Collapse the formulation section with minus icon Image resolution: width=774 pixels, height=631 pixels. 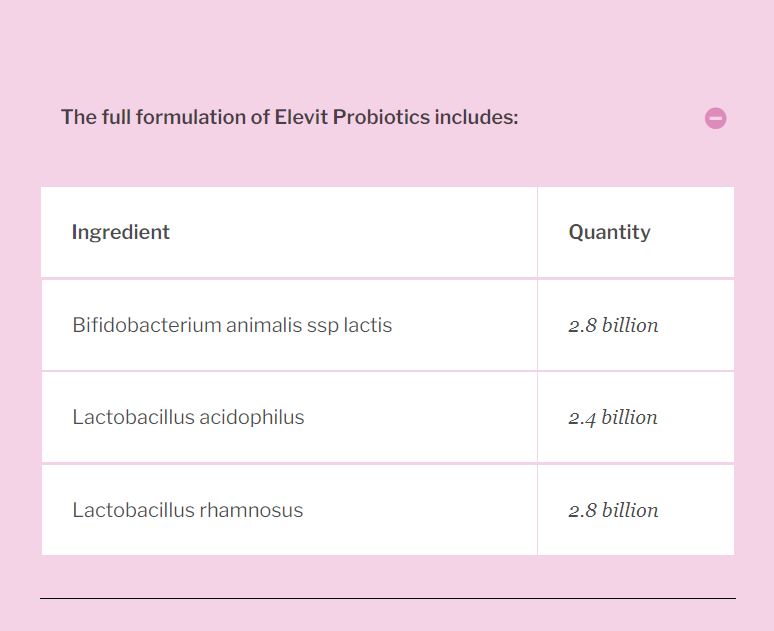[715, 118]
